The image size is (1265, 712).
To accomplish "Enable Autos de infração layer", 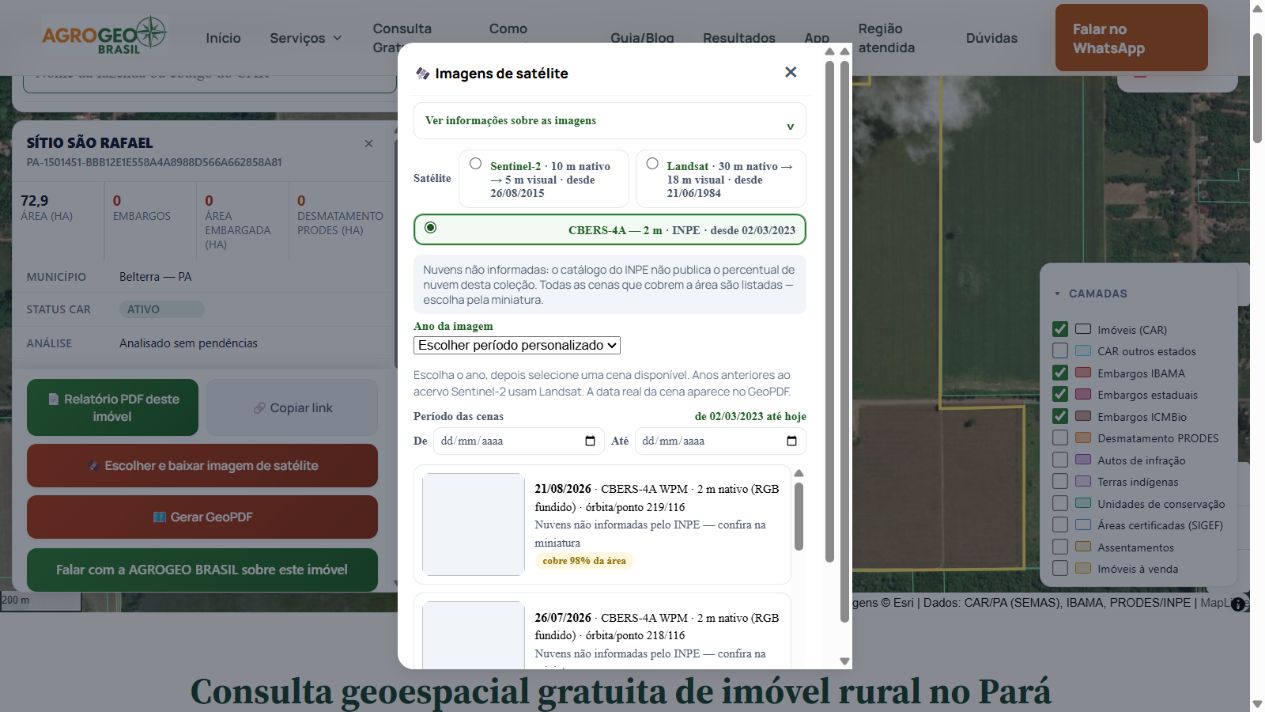I will click(1060, 460).
